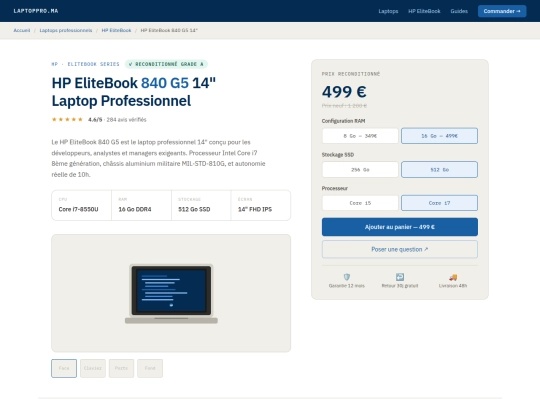Select the Ports thumbnail

[121, 368]
